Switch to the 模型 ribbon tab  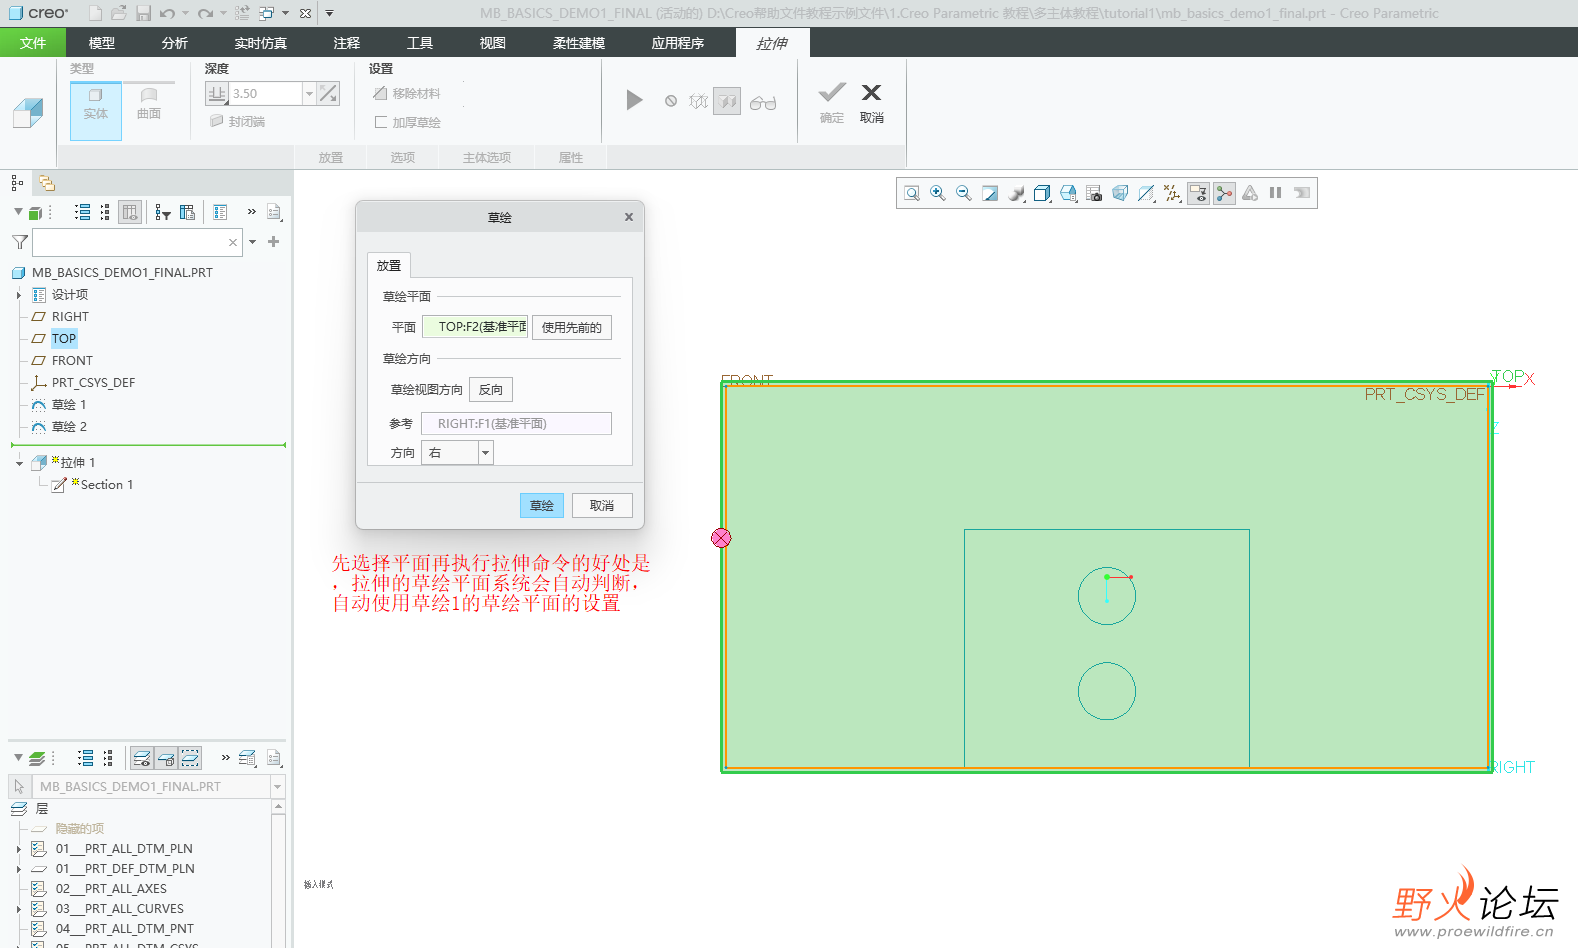(102, 43)
